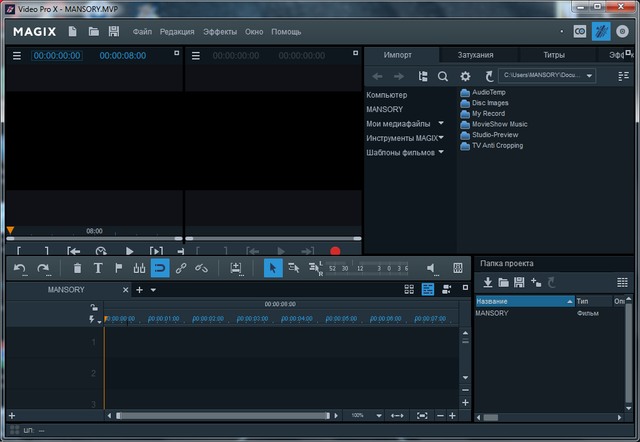Switch to timeline view mode
Screen dimensions: 640x442
(428, 289)
